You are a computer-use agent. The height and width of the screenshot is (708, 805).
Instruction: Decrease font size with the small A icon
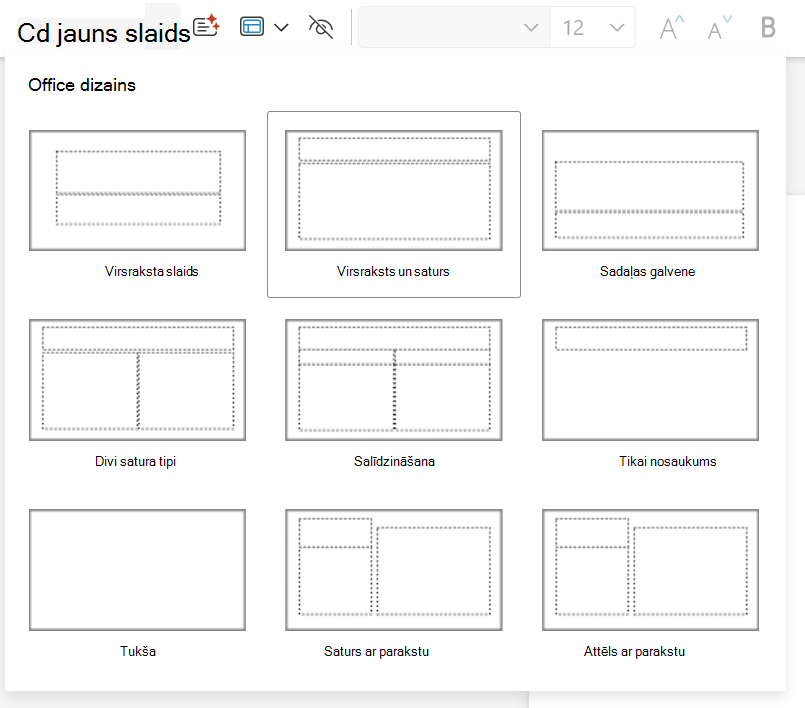(719, 28)
